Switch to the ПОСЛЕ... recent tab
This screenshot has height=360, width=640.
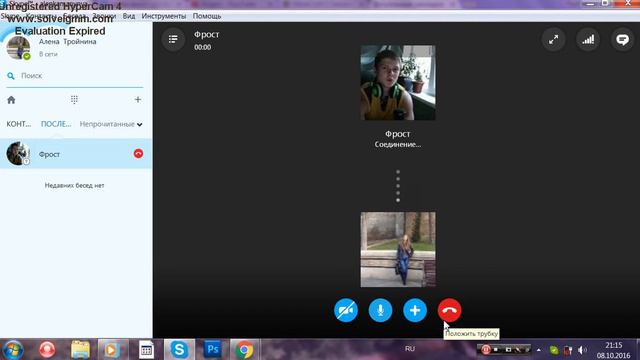click(56, 124)
